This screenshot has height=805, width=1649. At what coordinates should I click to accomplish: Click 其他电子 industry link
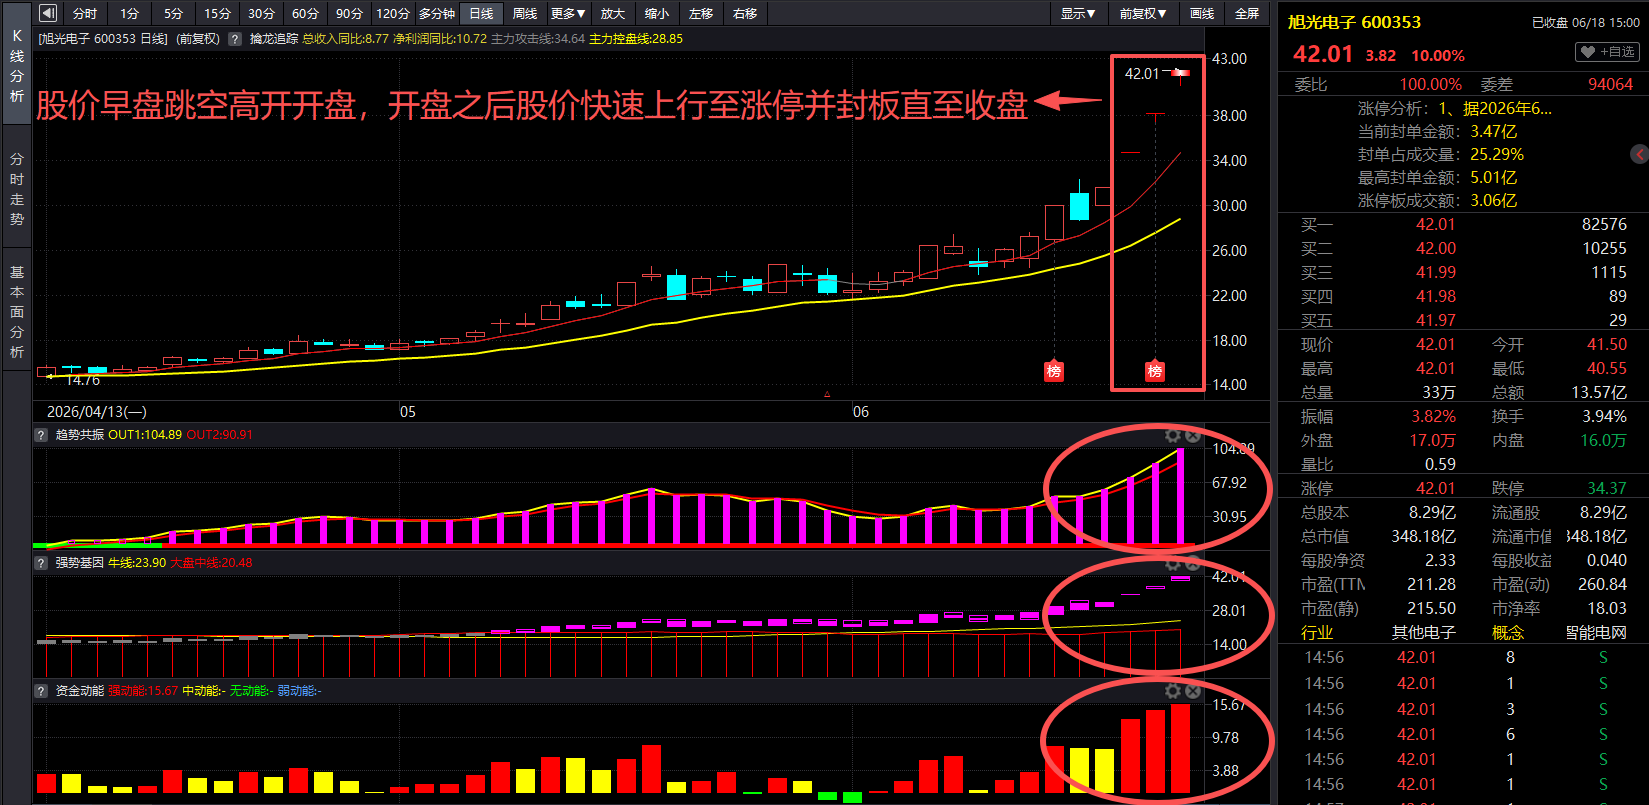1424,632
